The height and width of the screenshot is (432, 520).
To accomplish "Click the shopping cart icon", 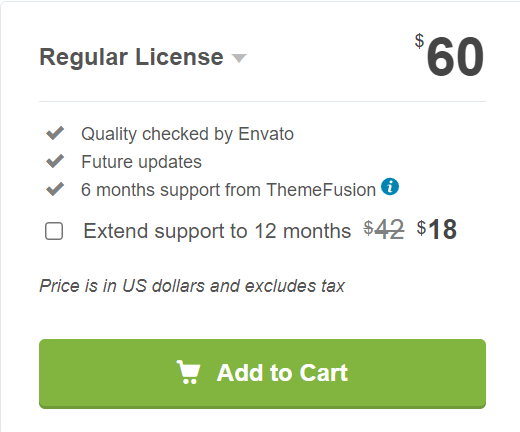I will (188, 372).
